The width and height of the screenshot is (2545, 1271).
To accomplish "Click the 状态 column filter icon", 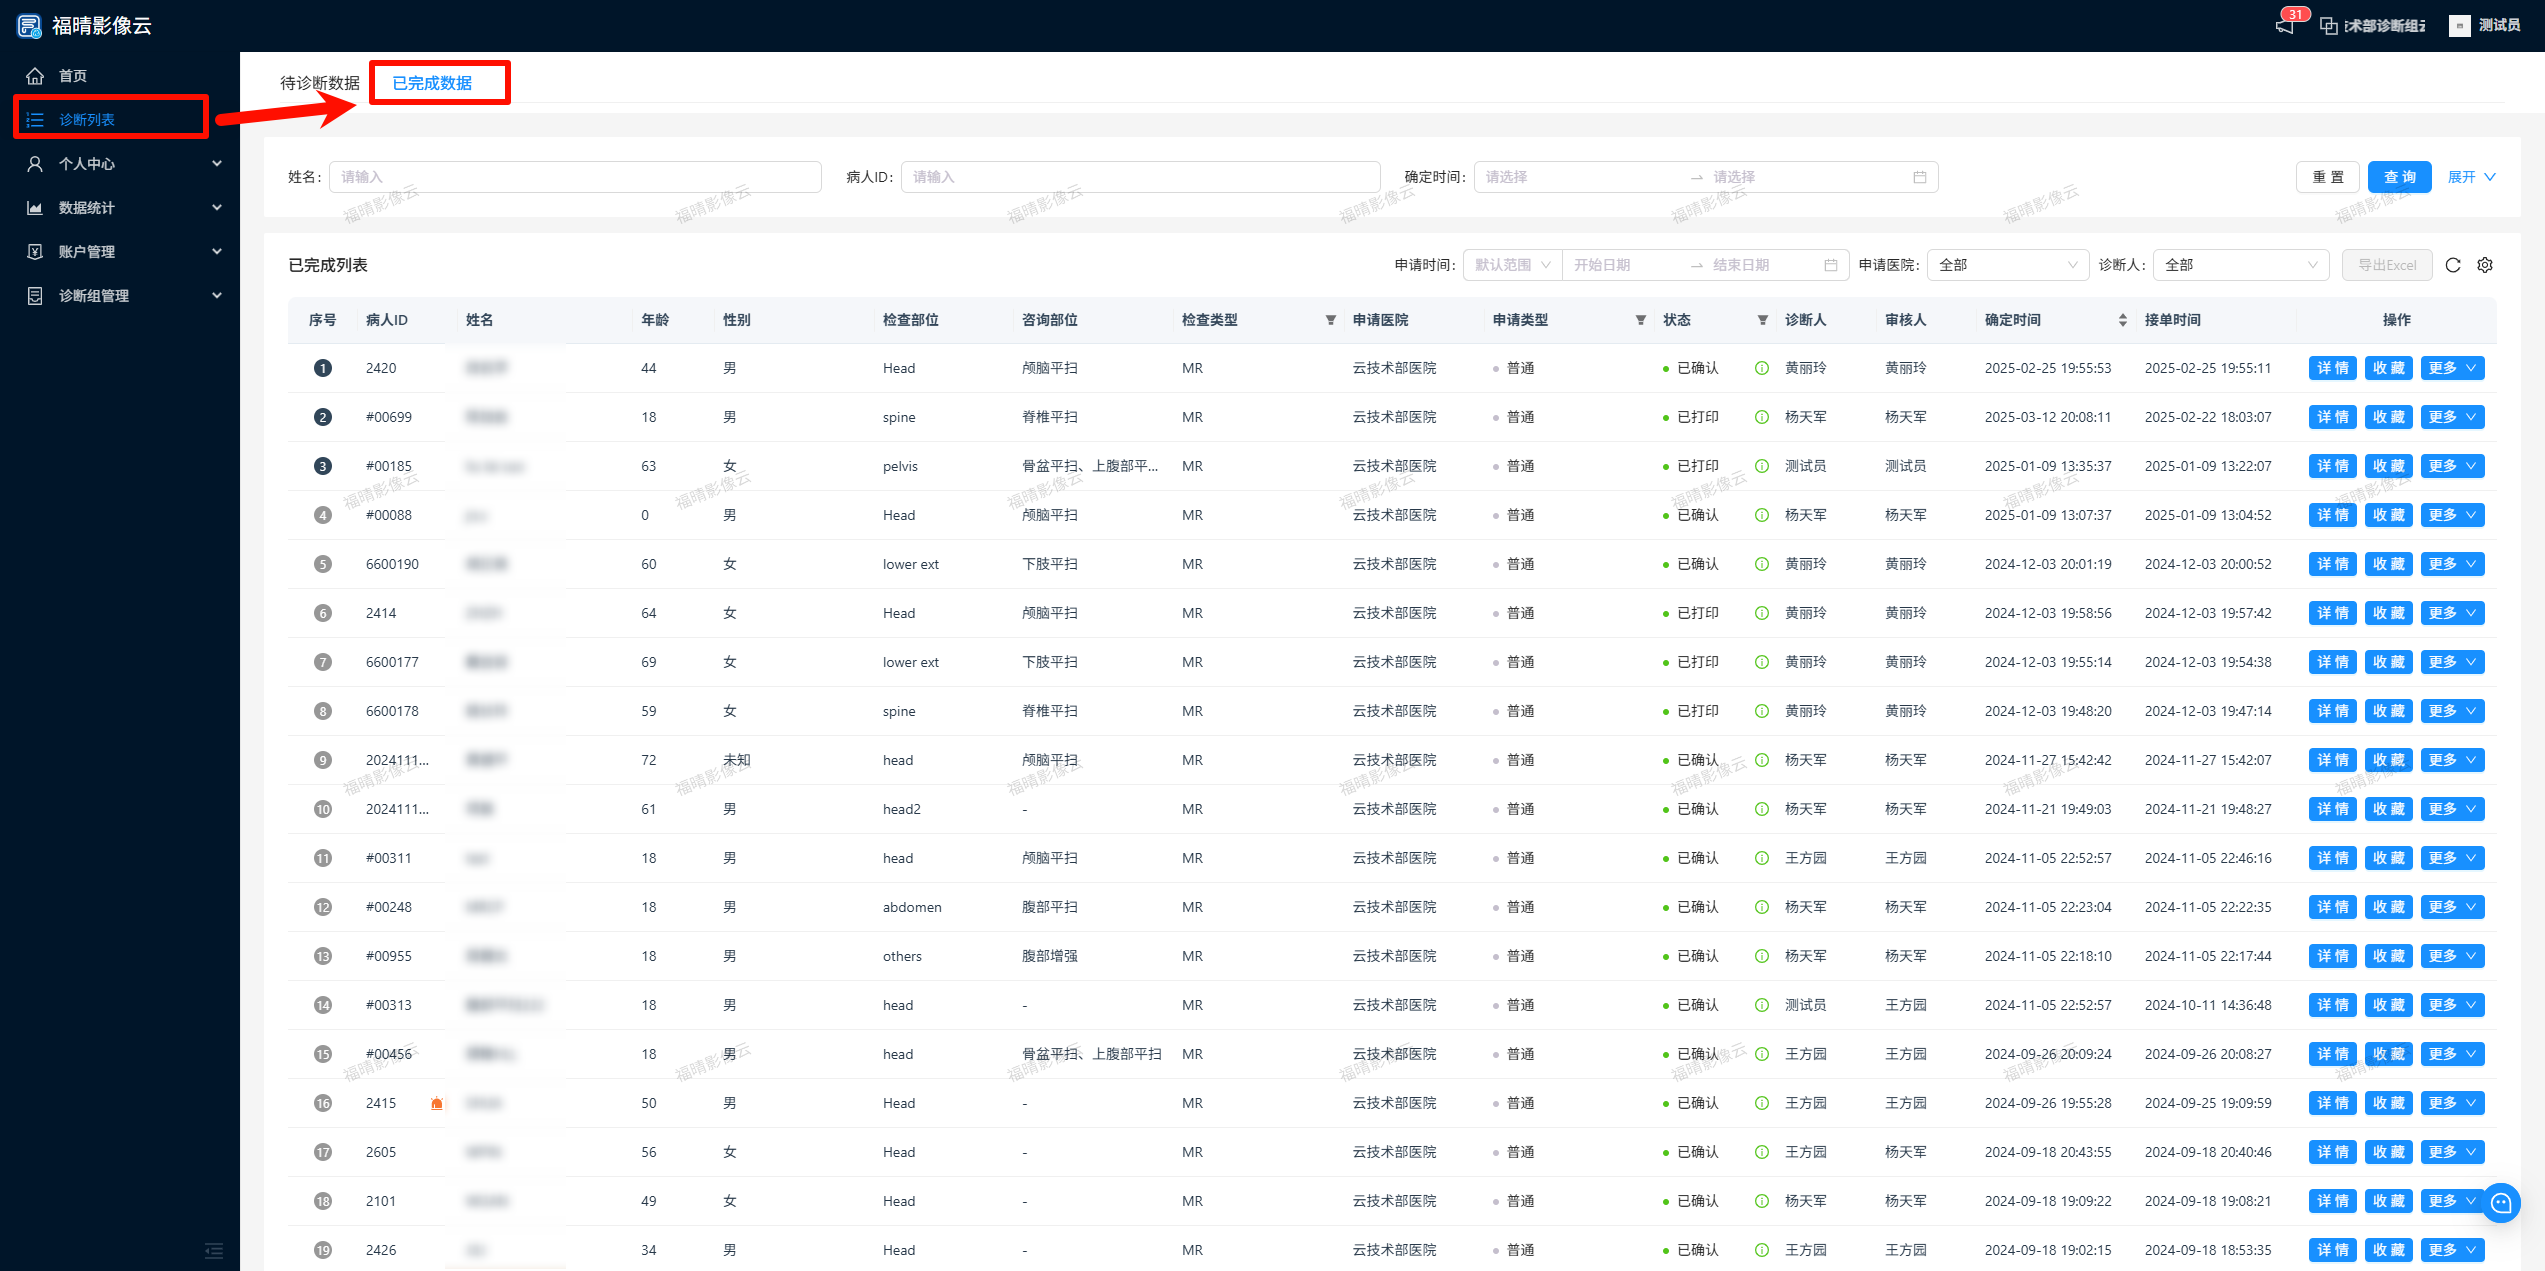I will 1762,320.
